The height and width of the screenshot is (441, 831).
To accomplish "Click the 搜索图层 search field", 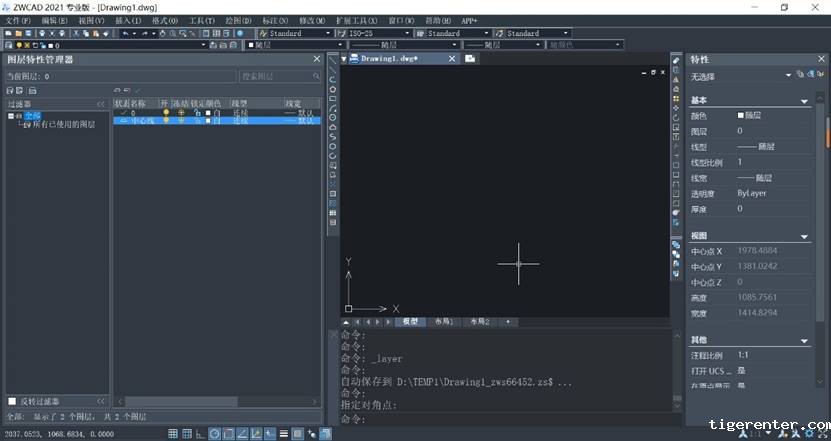I will (278, 76).
